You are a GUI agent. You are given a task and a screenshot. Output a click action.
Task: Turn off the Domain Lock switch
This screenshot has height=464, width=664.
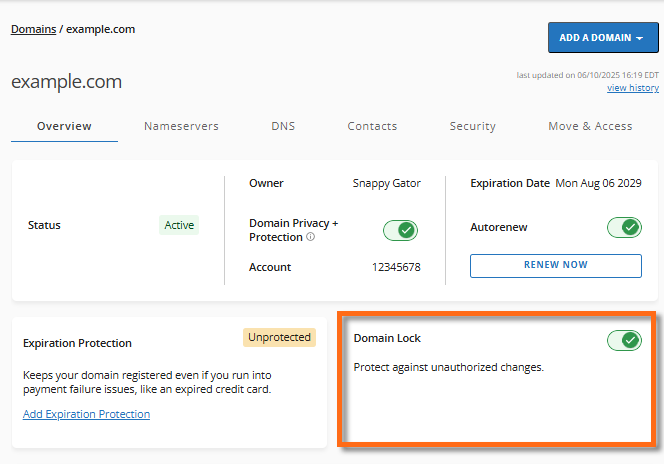click(624, 341)
